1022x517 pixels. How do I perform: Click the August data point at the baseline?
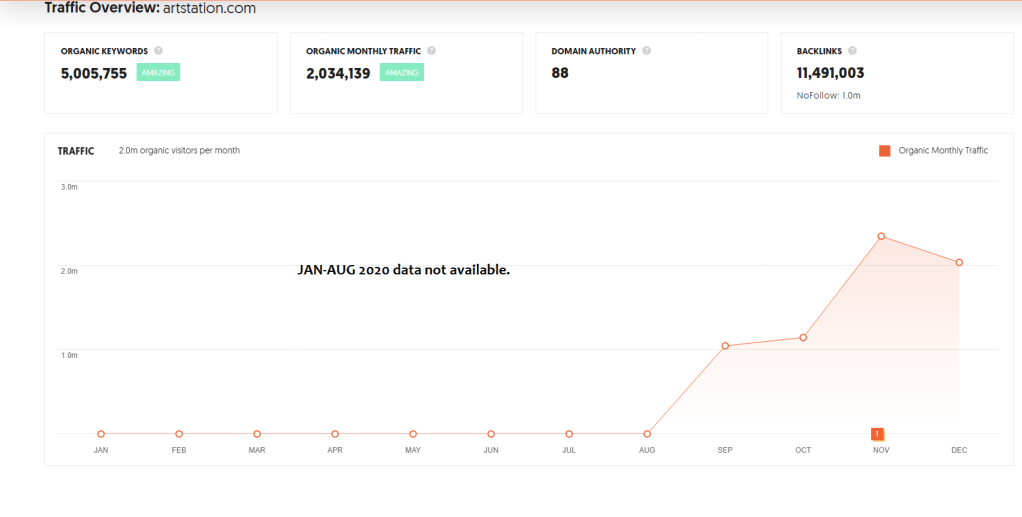coord(647,434)
